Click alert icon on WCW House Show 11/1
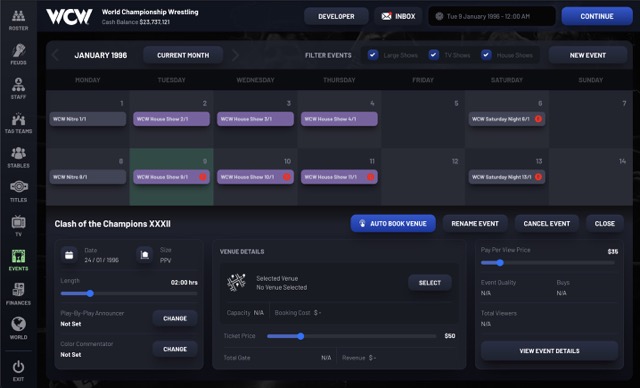This screenshot has width=640, height=388. [371, 177]
